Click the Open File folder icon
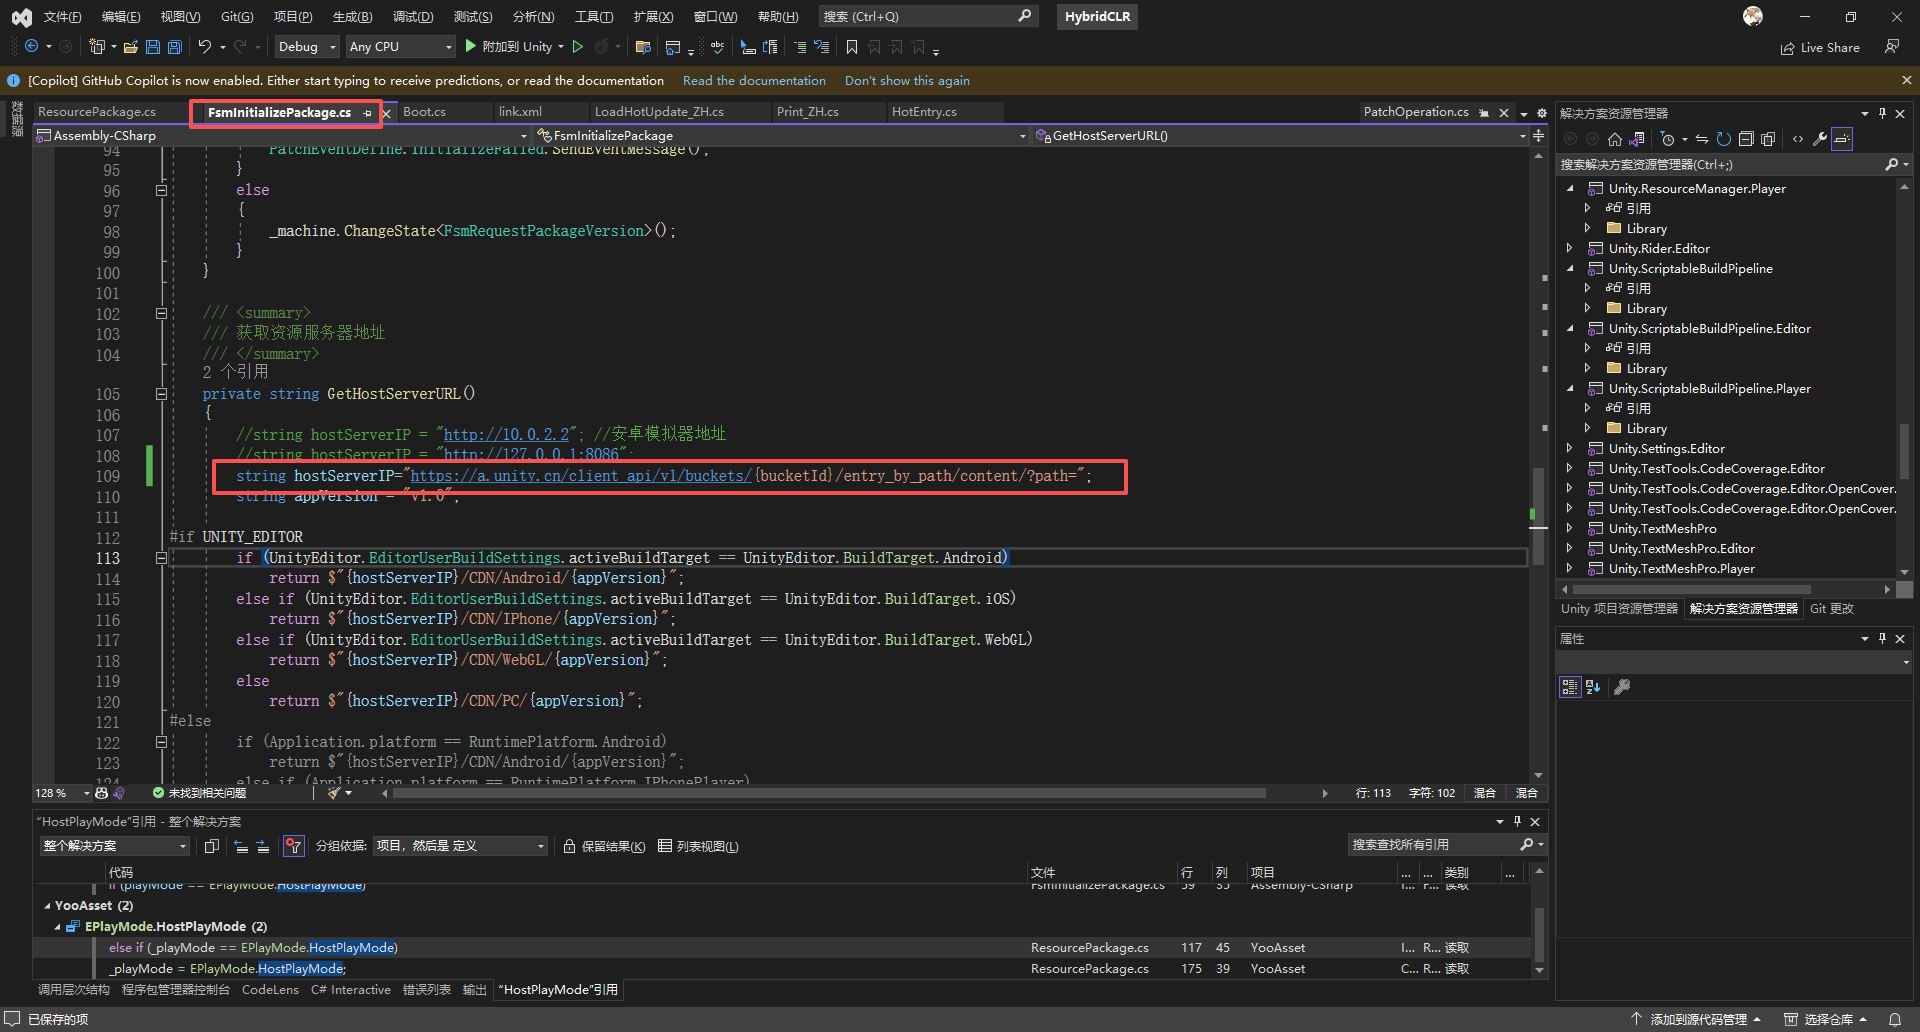The width and height of the screenshot is (1920, 1032). pyautogui.click(x=130, y=47)
